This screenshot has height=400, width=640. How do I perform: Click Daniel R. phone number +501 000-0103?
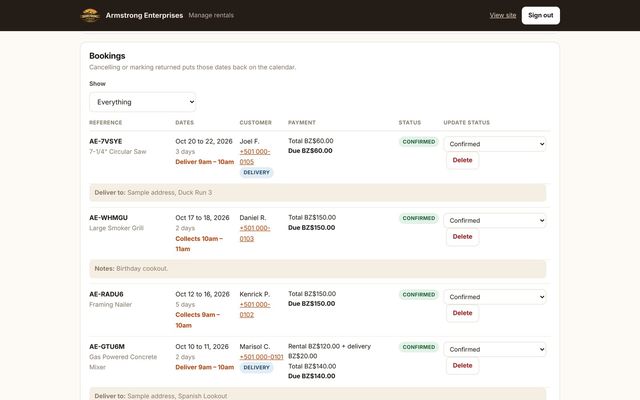tap(255, 233)
